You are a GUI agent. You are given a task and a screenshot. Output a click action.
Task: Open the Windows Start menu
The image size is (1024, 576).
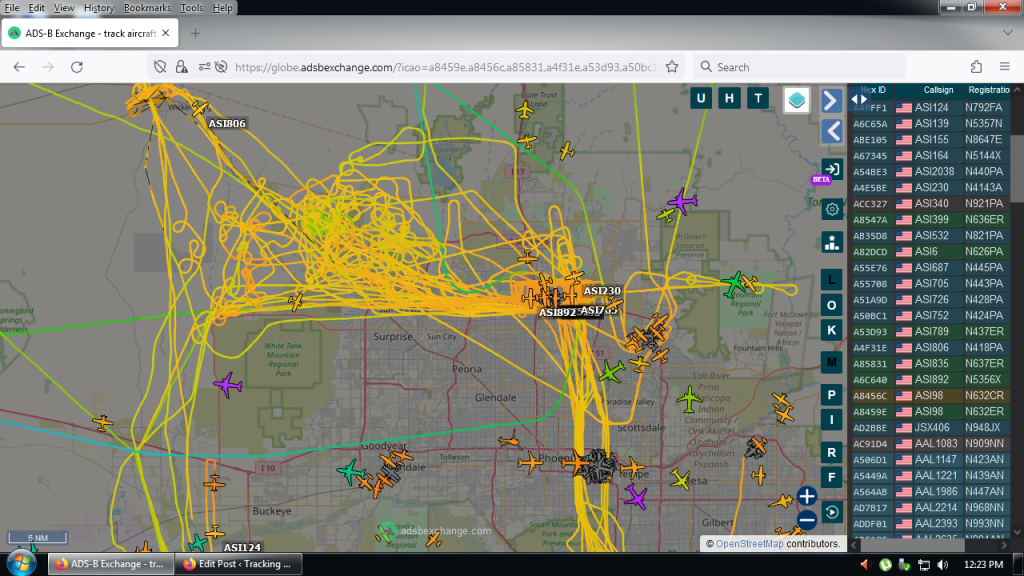point(21,564)
